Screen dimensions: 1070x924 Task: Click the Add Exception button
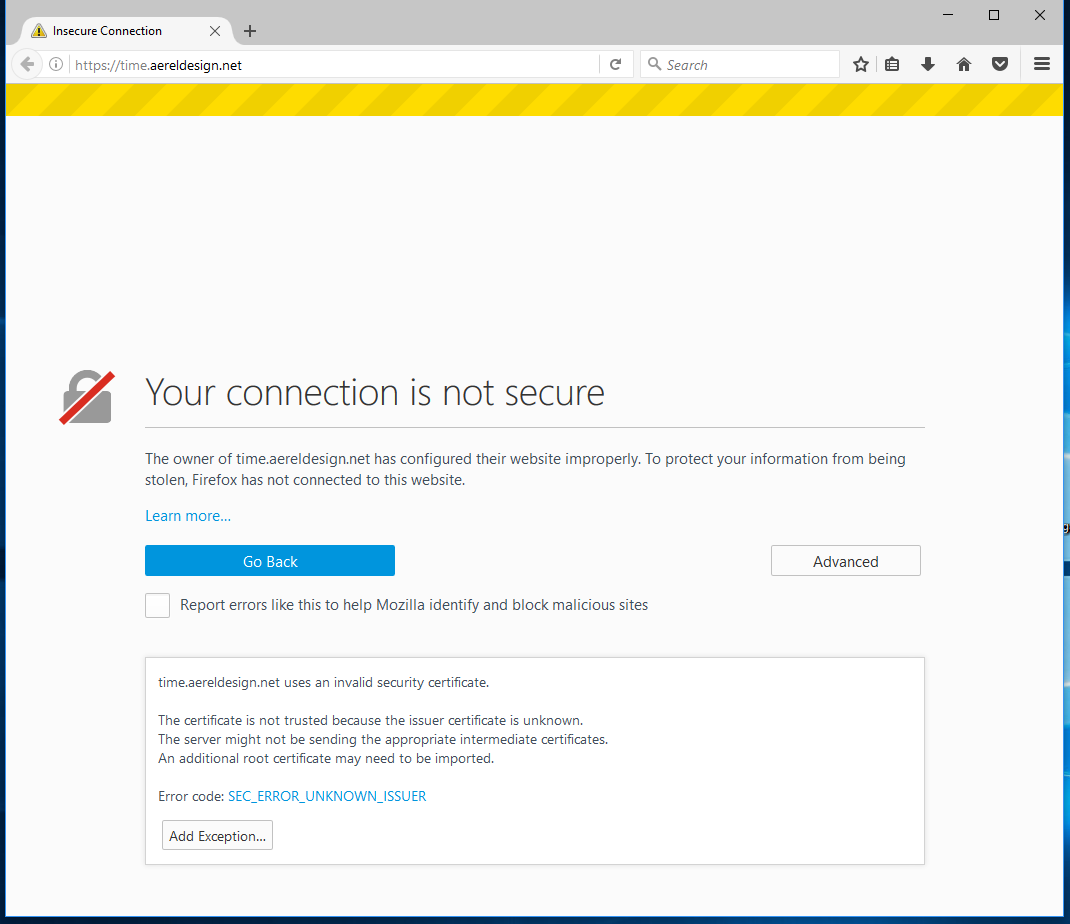217,836
